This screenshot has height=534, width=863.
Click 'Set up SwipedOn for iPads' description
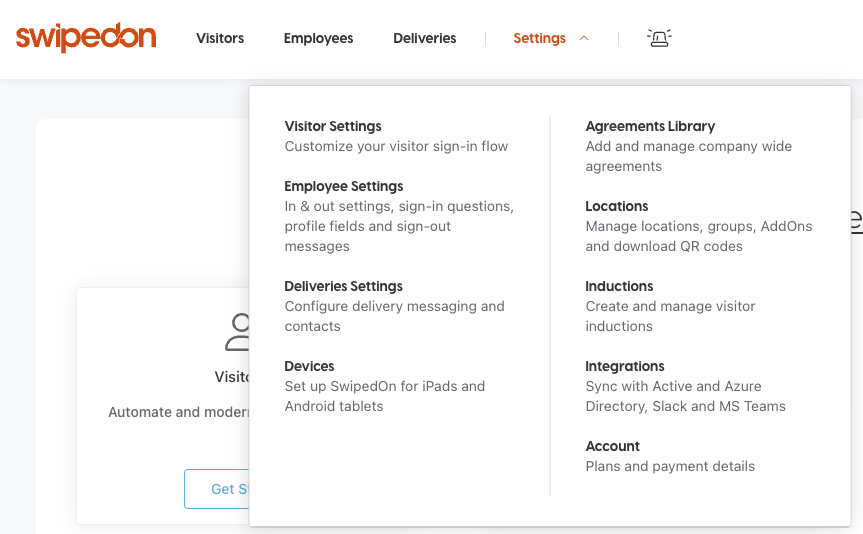(x=385, y=396)
